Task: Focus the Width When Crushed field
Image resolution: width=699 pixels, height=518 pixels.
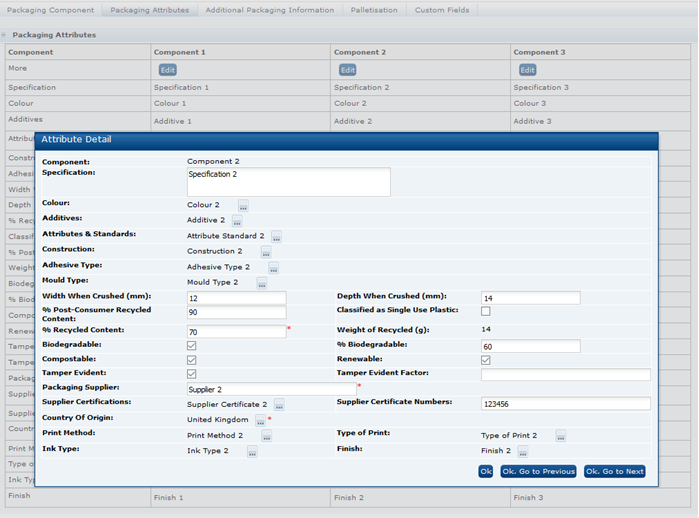Action: tap(236, 298)
